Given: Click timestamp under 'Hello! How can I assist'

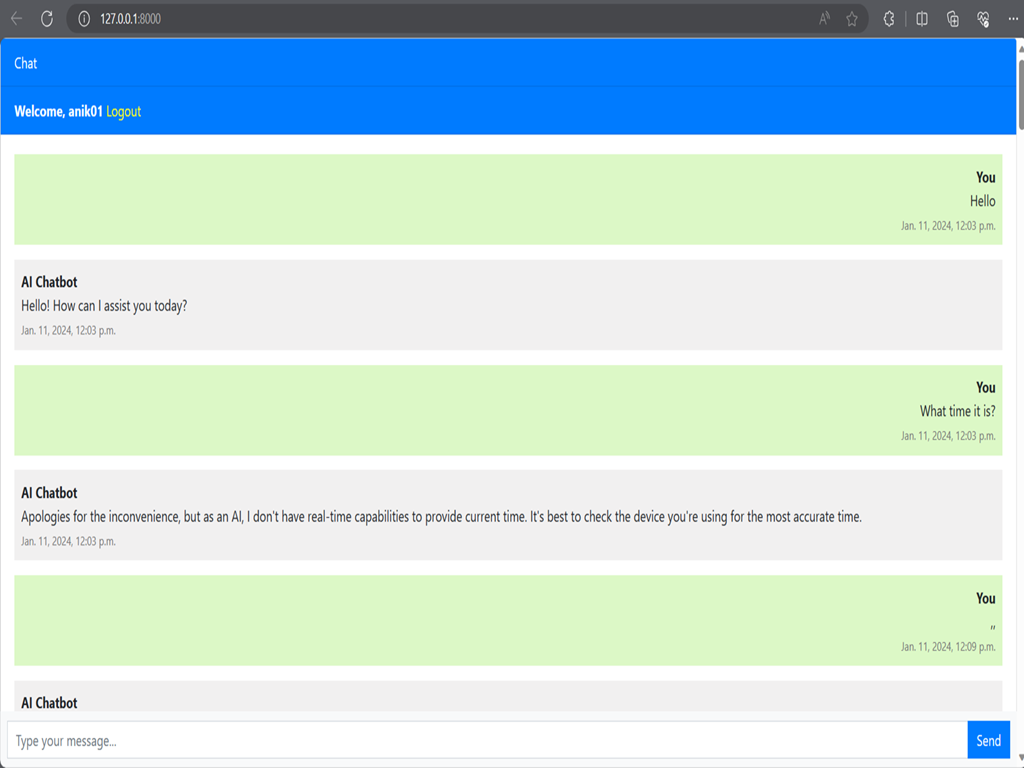Looking at the screenshot, I should tap(68, 330).
